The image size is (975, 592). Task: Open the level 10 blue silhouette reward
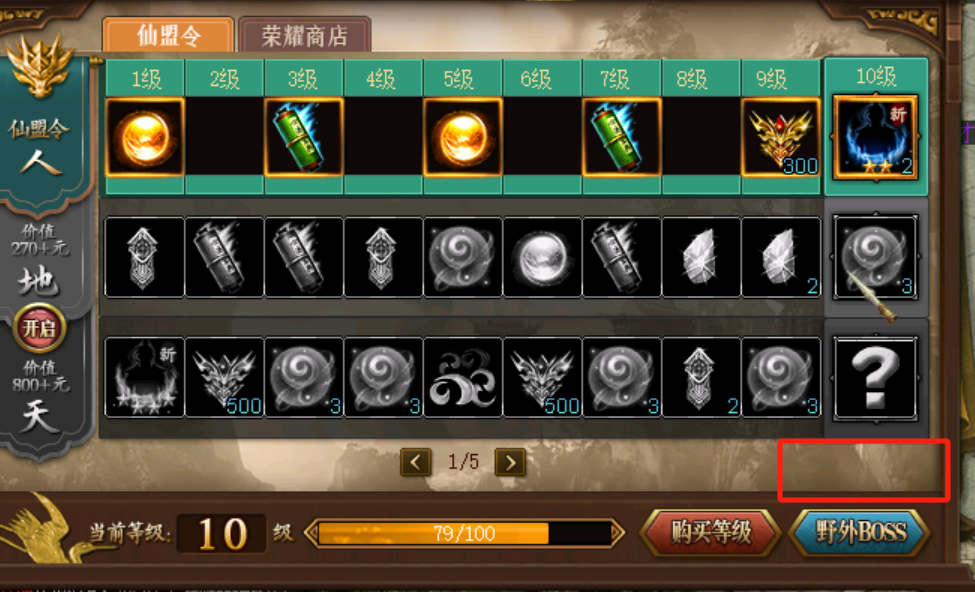876,137
